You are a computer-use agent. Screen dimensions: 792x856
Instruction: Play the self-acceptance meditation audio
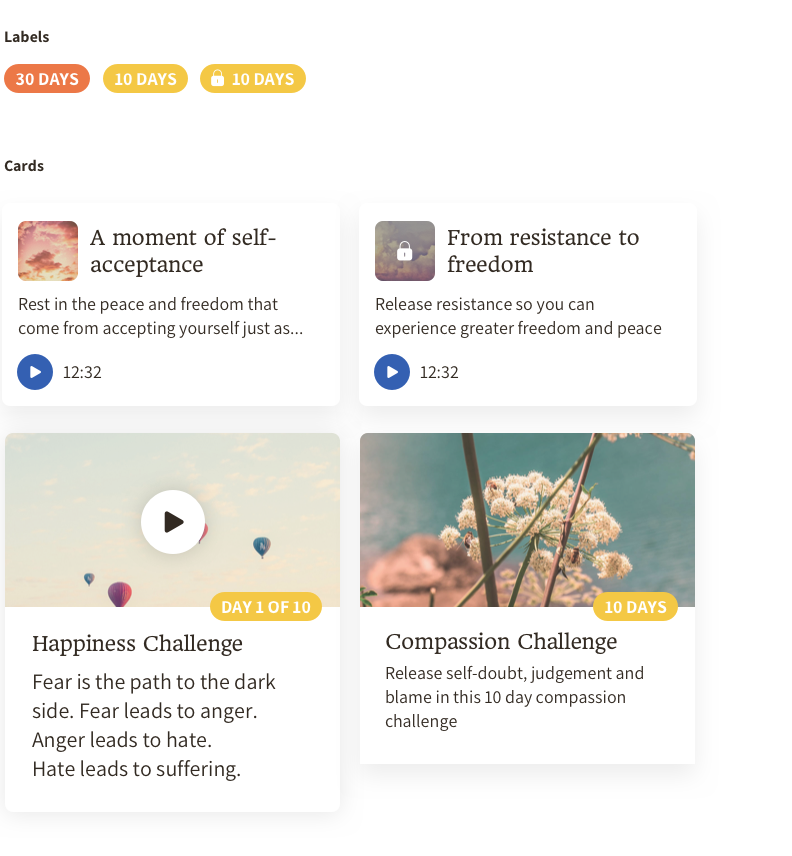[x=35, y=372]
